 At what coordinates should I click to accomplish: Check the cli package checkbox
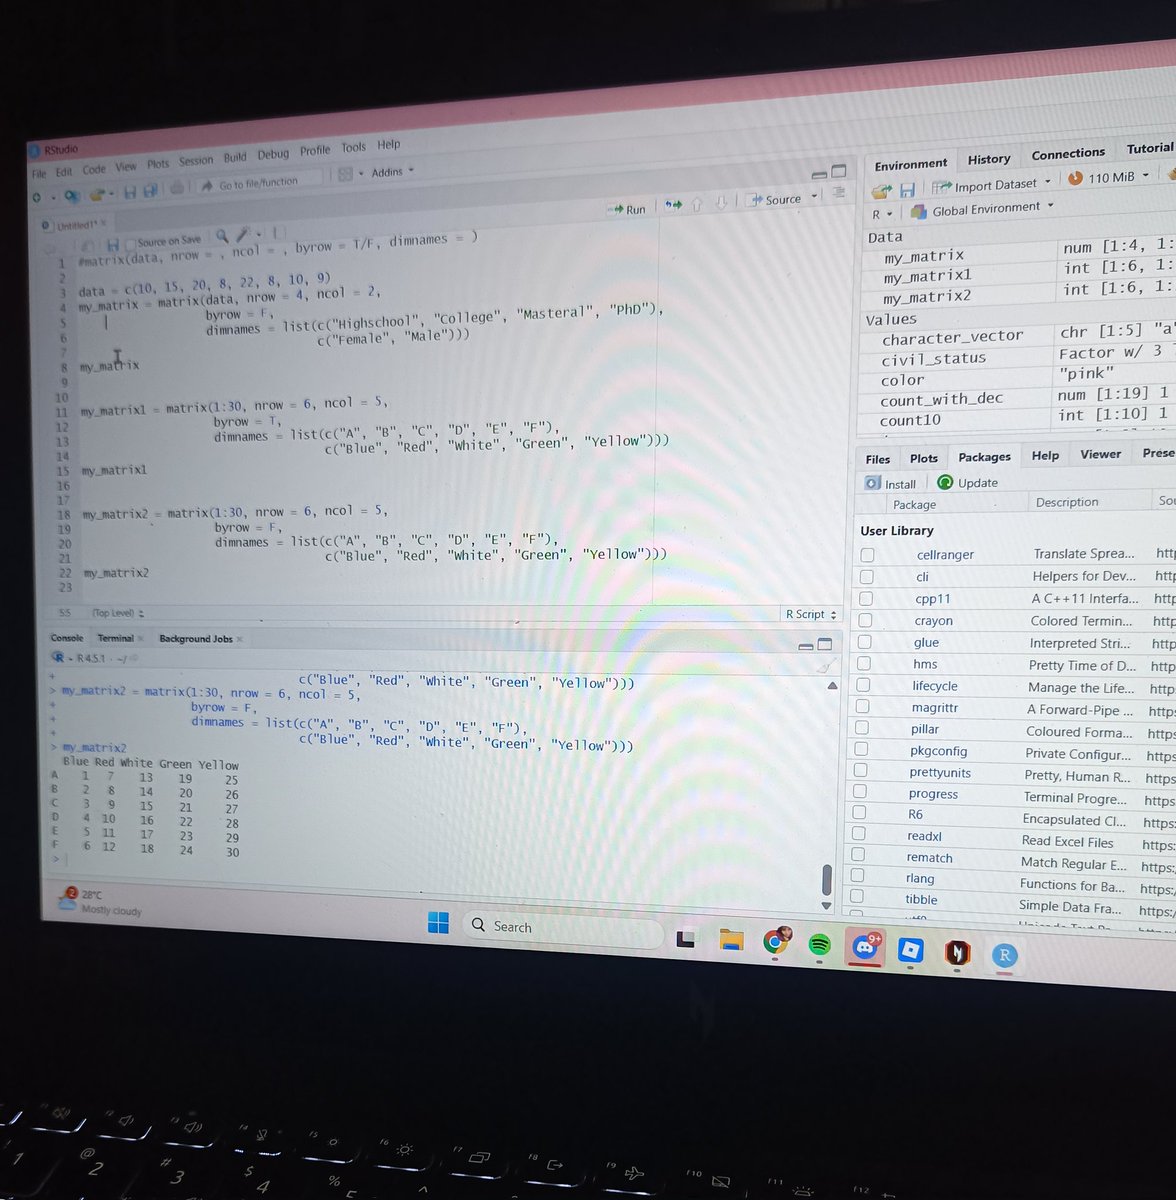(x=866, y=577)
